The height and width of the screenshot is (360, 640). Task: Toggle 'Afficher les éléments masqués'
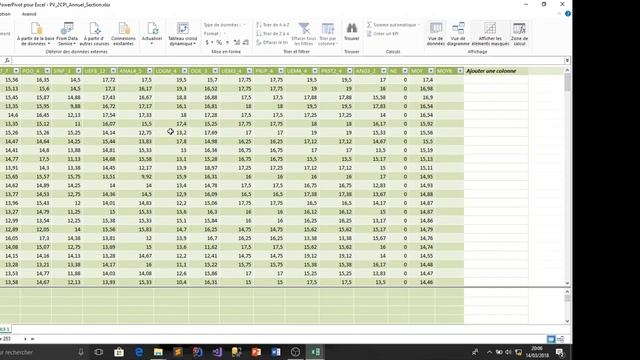click(x=490, y=33)
